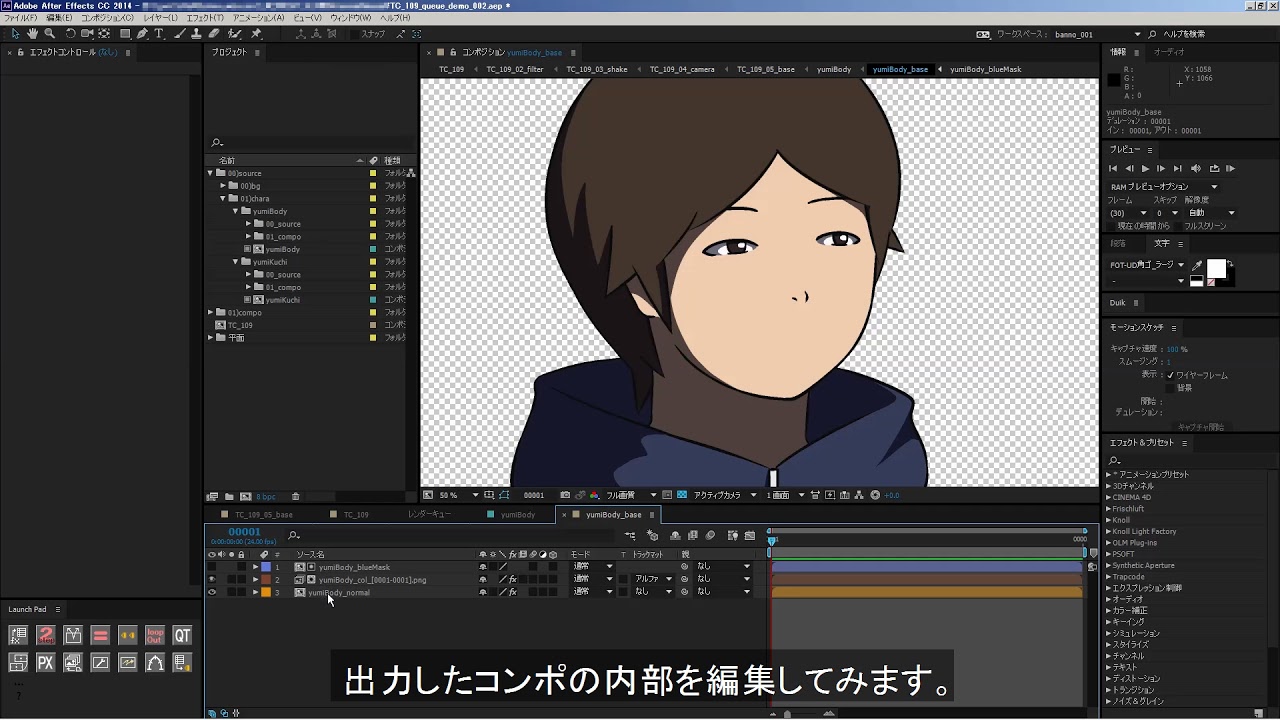This screenshot has height=720, width=1280.
Task: Open the Animation menu
Action: pyautogui.click(x=258, y=18)
